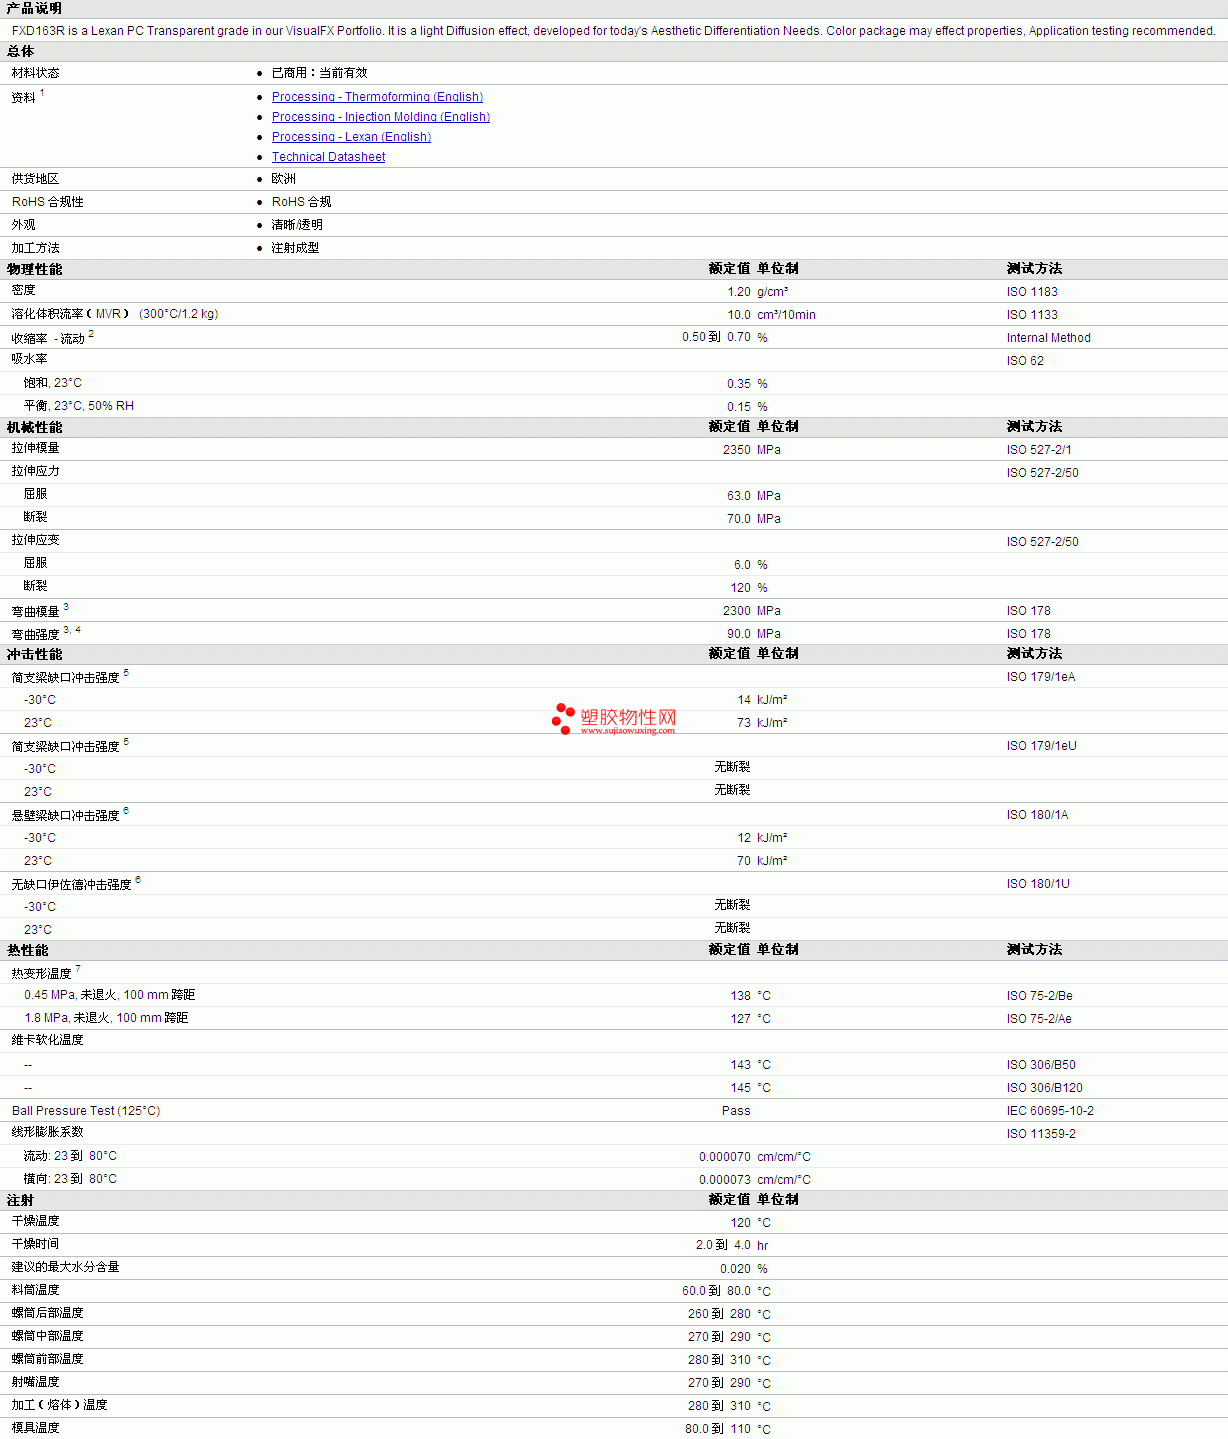Select the IEC 60695-10-2 test method
The height and width of the screenshot is (1439, 1228).
[x=1050, y=1111]
